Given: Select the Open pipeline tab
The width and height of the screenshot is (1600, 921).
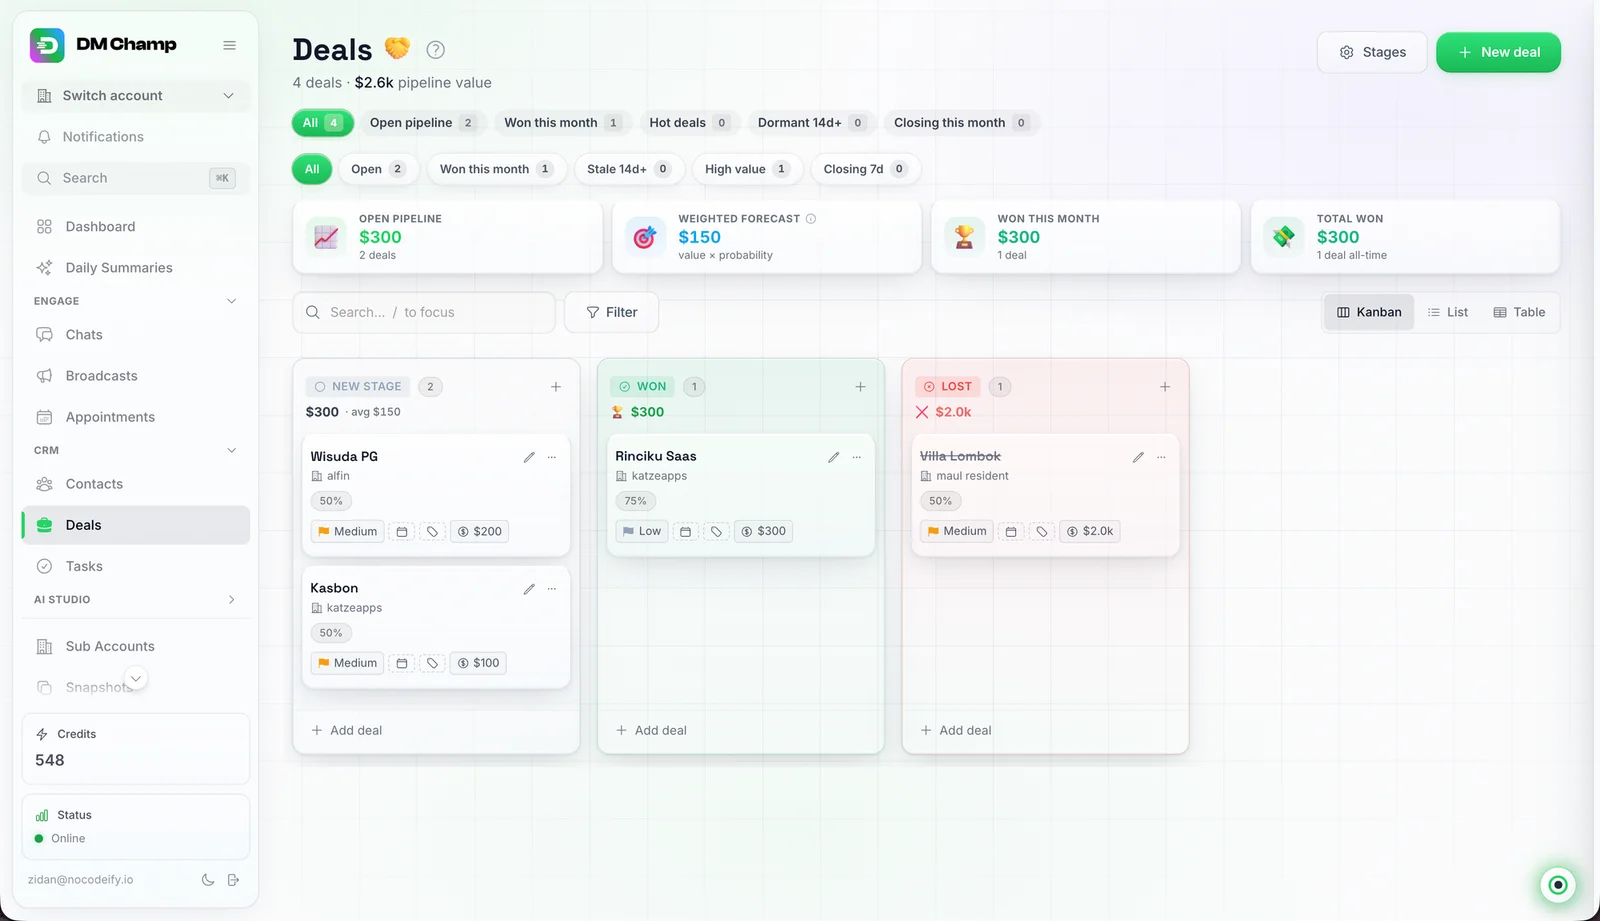Looking at the screenshot, I should coord(423,123).
